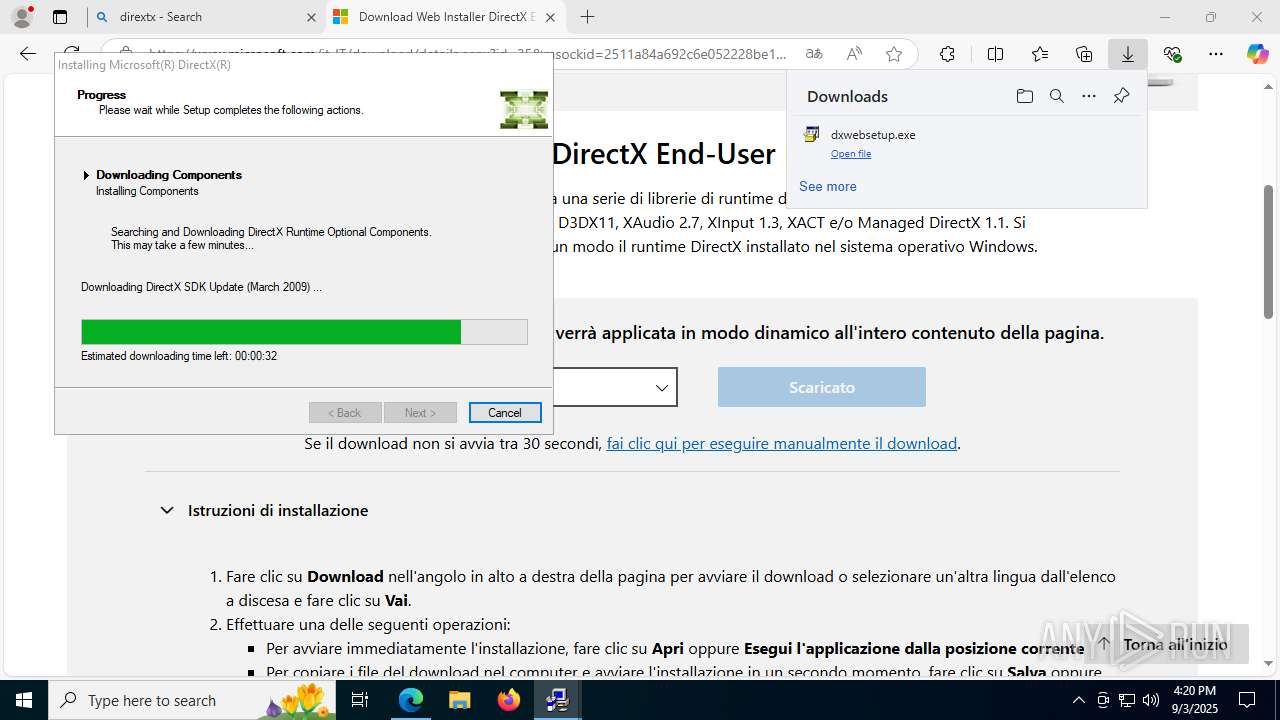Open Favorites list icon
Image resolution: width=1280 pixels, height=720 pixels.
[1040, 54]
